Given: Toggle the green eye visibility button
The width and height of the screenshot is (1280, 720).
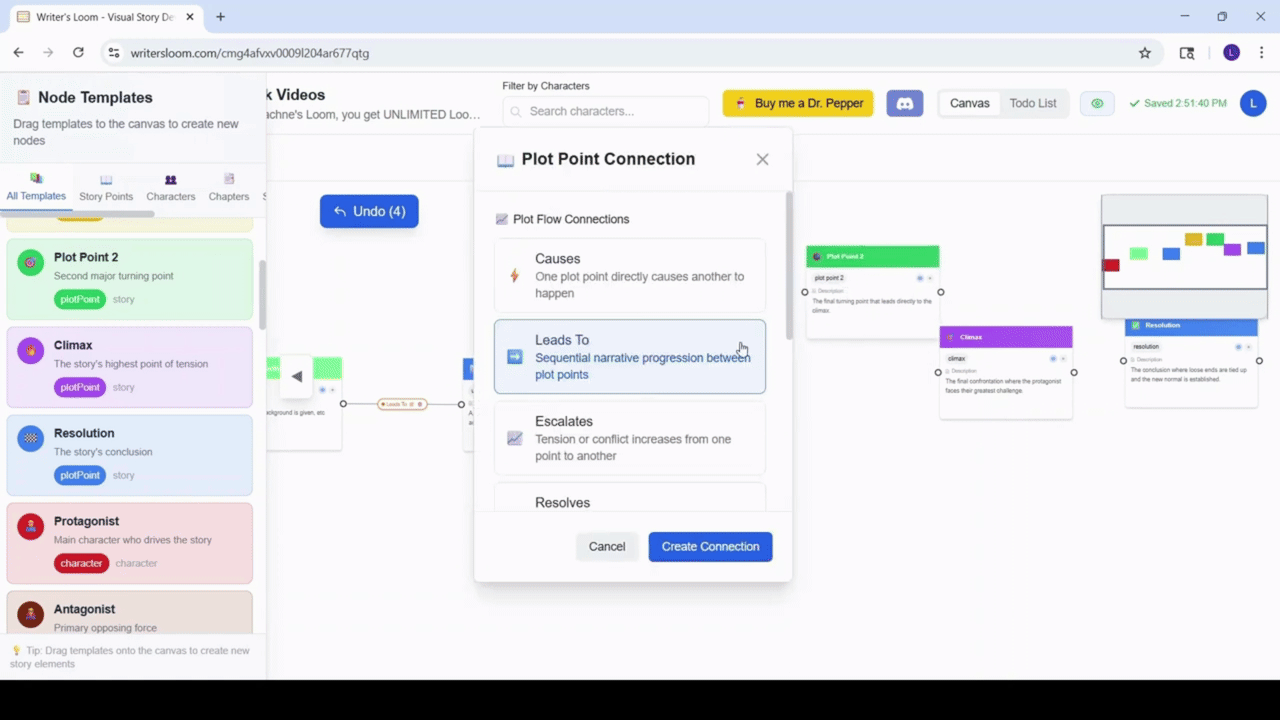Looking at the screenshot, I should coord(1097,103).
